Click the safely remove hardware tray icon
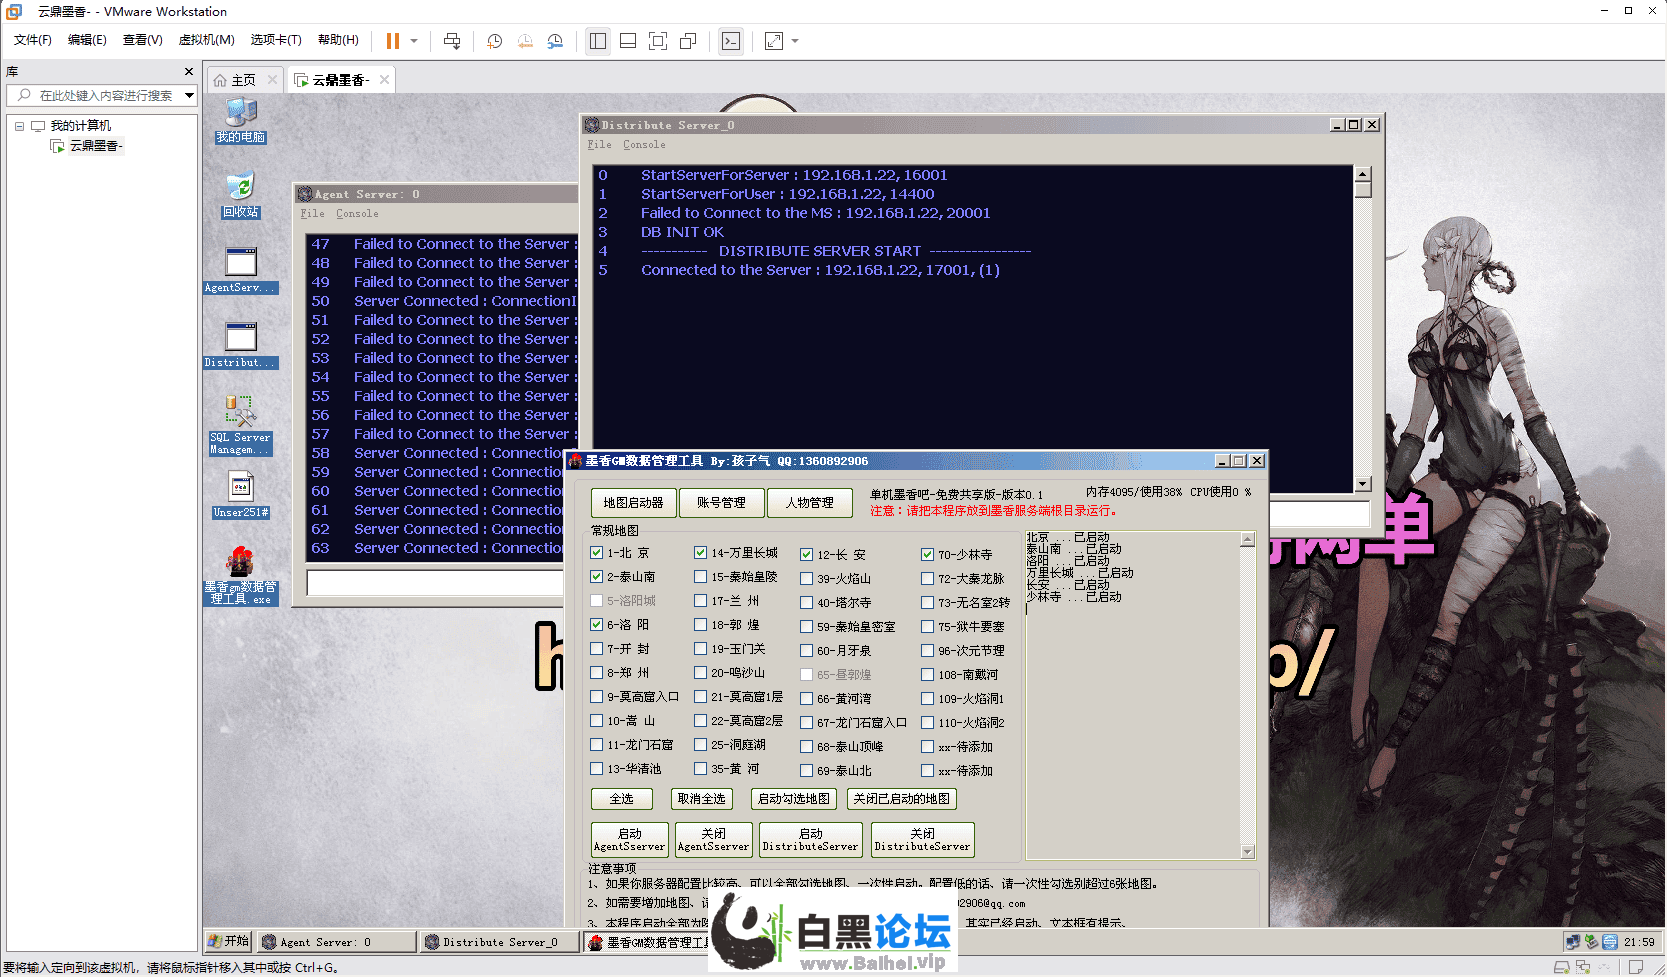Viewport: 1667px width, 977px height. [x=1591, y=942]
